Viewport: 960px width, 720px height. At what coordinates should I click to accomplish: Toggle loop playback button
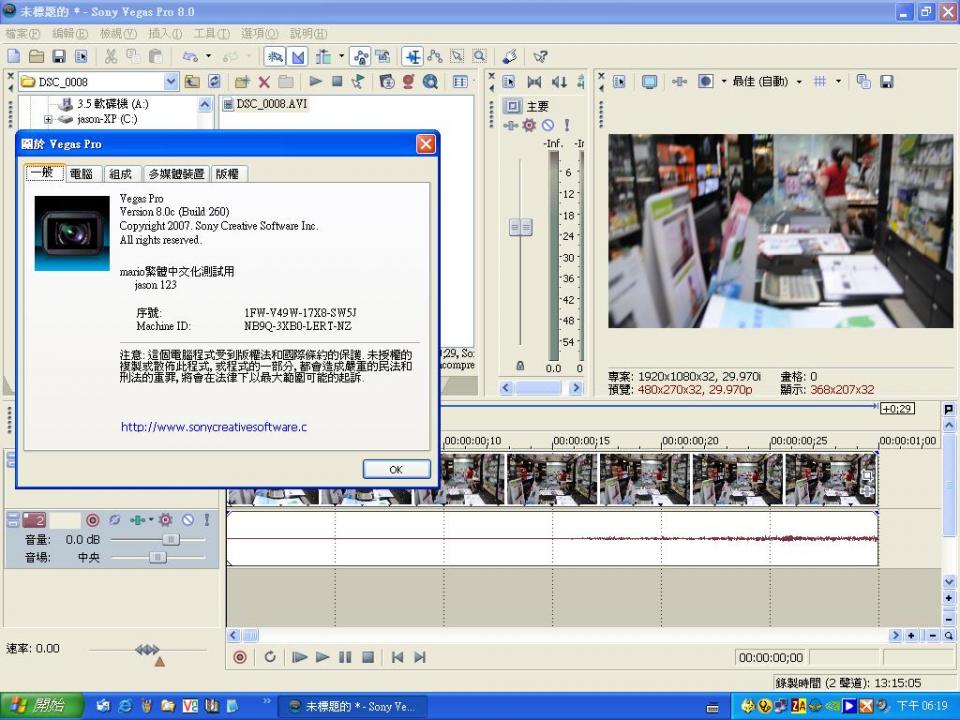[270, 657]
